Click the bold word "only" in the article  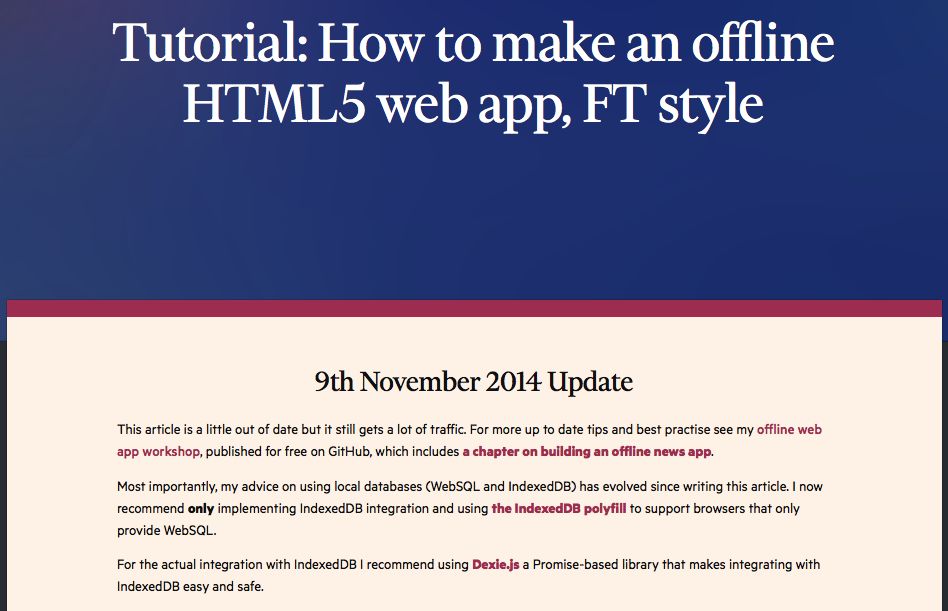[201, 508]
